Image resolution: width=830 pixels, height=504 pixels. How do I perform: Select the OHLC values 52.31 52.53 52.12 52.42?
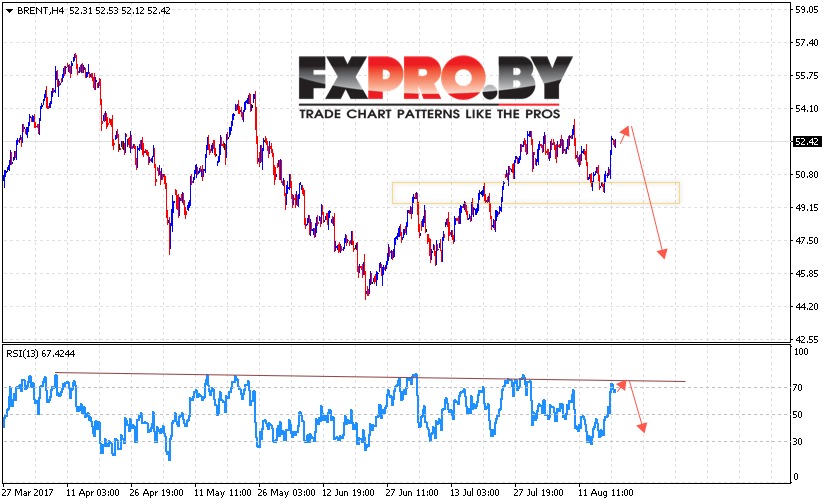[x=120, y=11]
